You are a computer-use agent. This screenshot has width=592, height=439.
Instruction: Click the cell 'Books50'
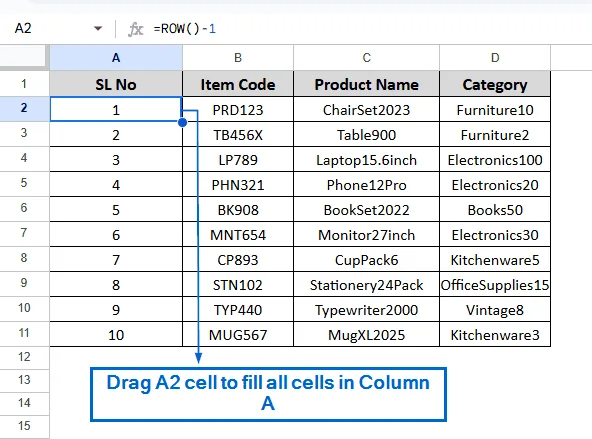tap(495, 209)
